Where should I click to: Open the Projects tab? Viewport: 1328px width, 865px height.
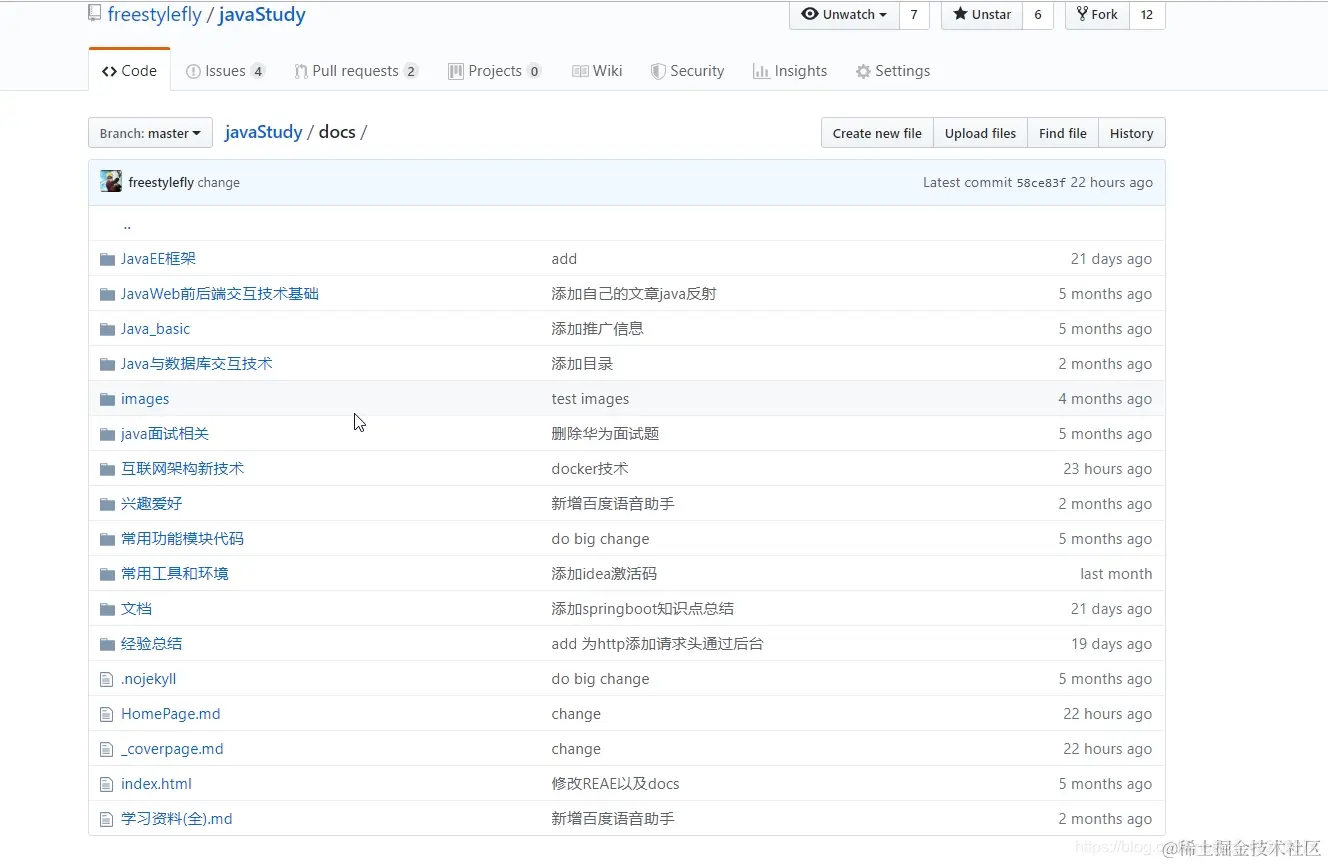coord(495,71)
